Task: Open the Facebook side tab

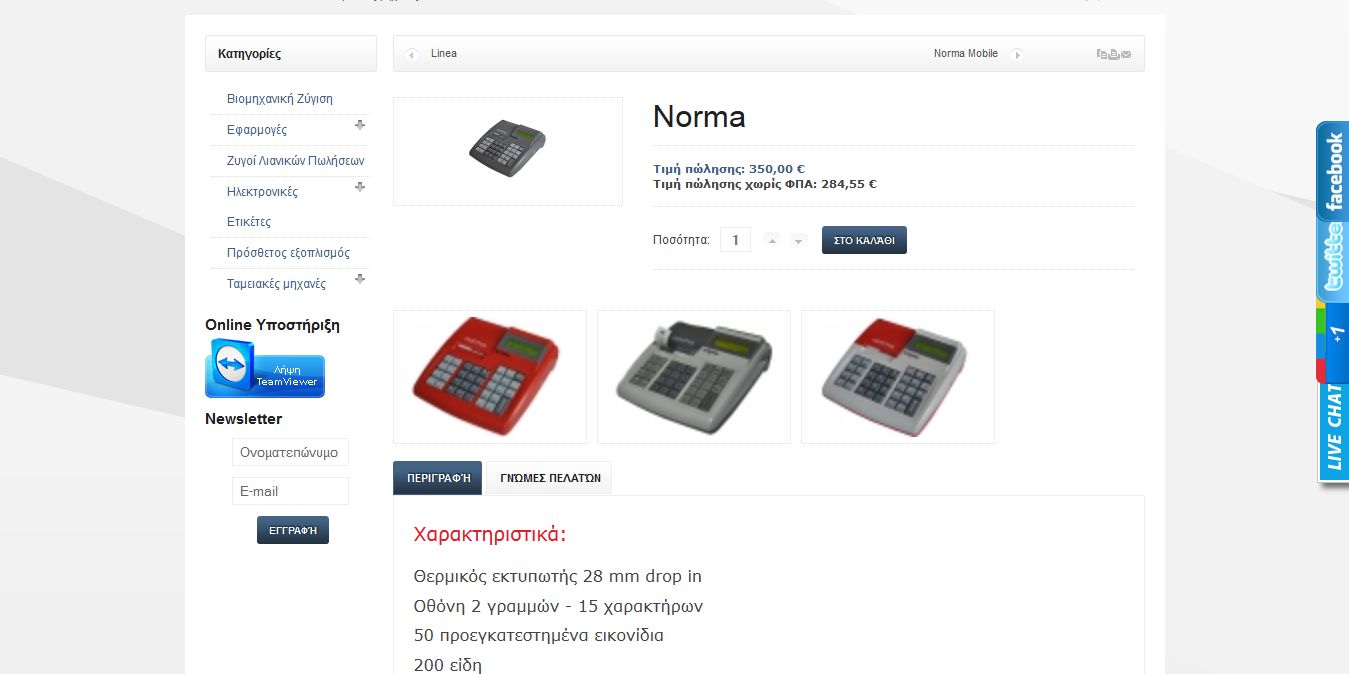Action: tap(1332, 170)
